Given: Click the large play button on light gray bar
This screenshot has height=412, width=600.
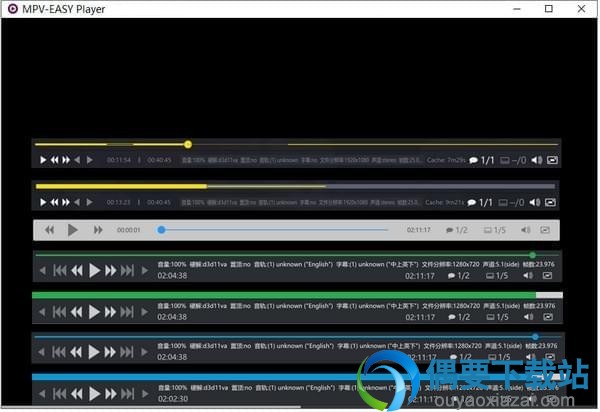Looking at the screenshot, I should pos(72,230).
